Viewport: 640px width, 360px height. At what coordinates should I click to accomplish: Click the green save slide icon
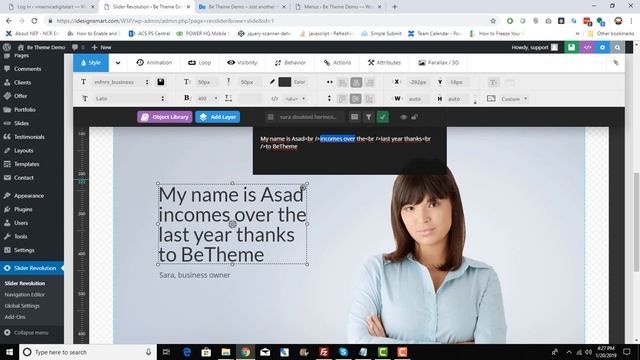[571, 47]
